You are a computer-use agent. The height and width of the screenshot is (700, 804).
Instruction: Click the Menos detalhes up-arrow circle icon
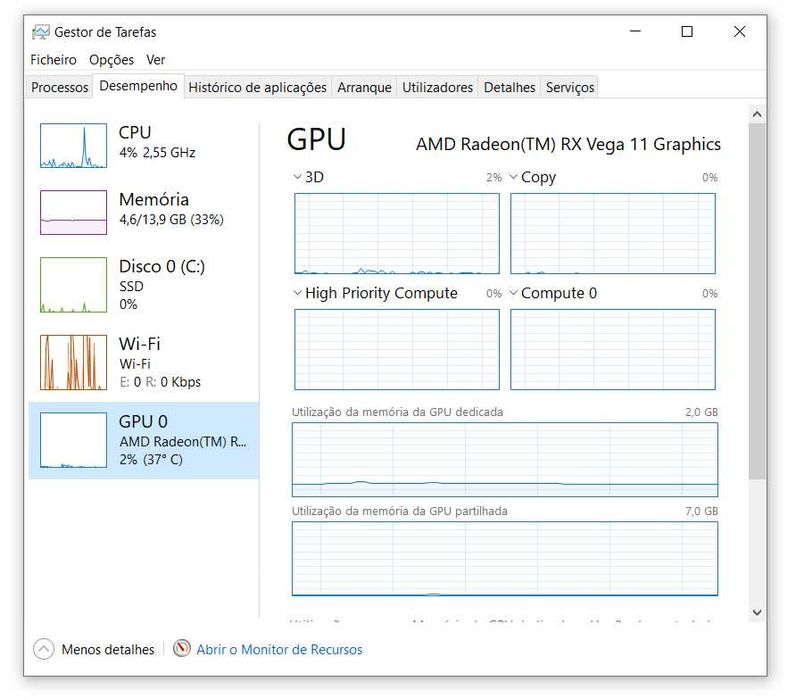coord(44,649)
